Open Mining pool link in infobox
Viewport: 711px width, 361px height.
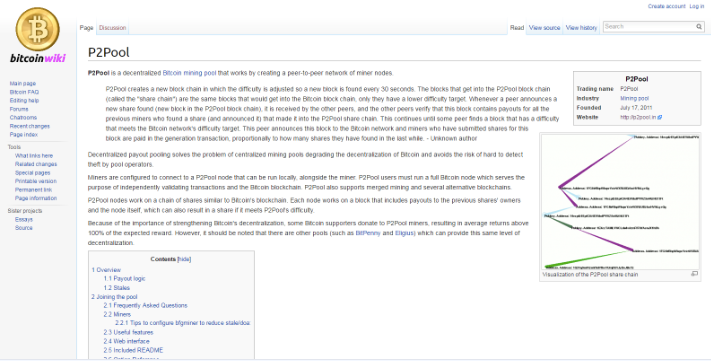pos(634,98)
